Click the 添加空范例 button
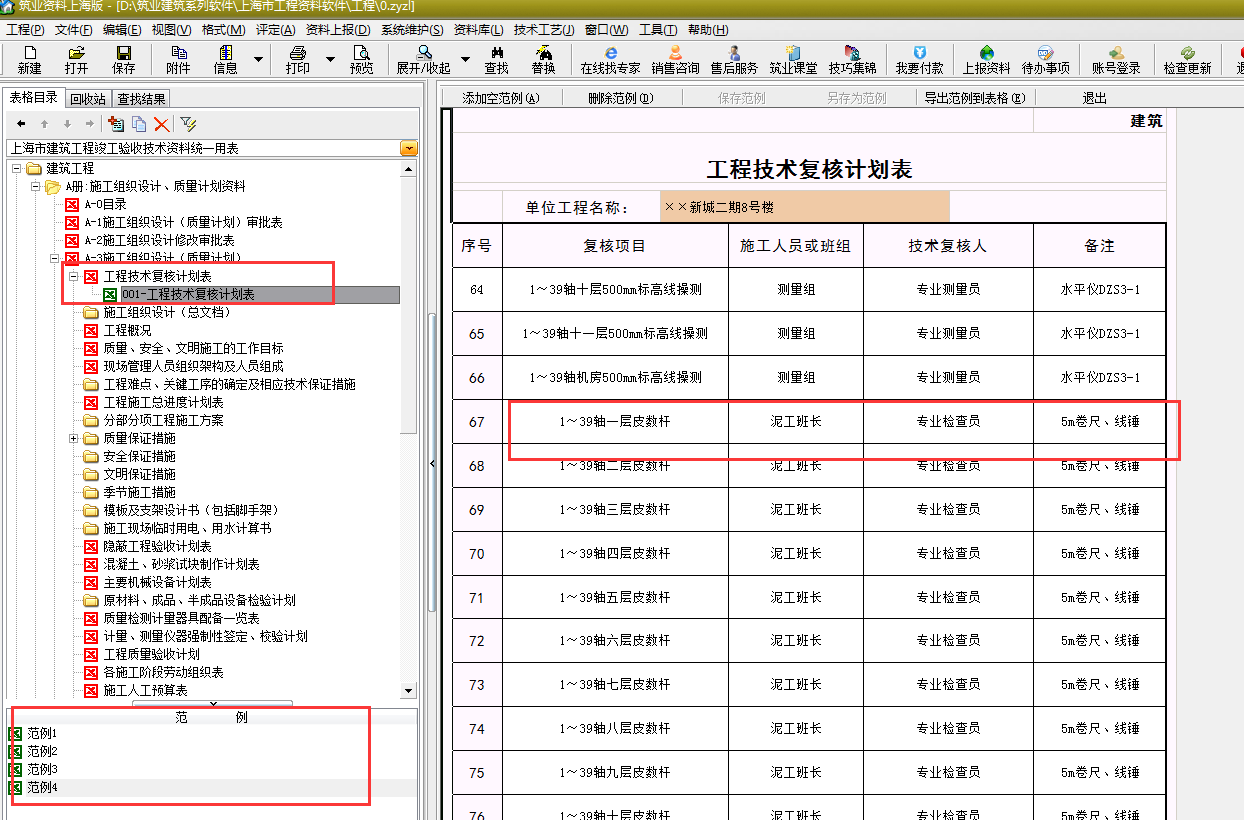This screenshot has height=820, width=1244. (x=500, y=98)
